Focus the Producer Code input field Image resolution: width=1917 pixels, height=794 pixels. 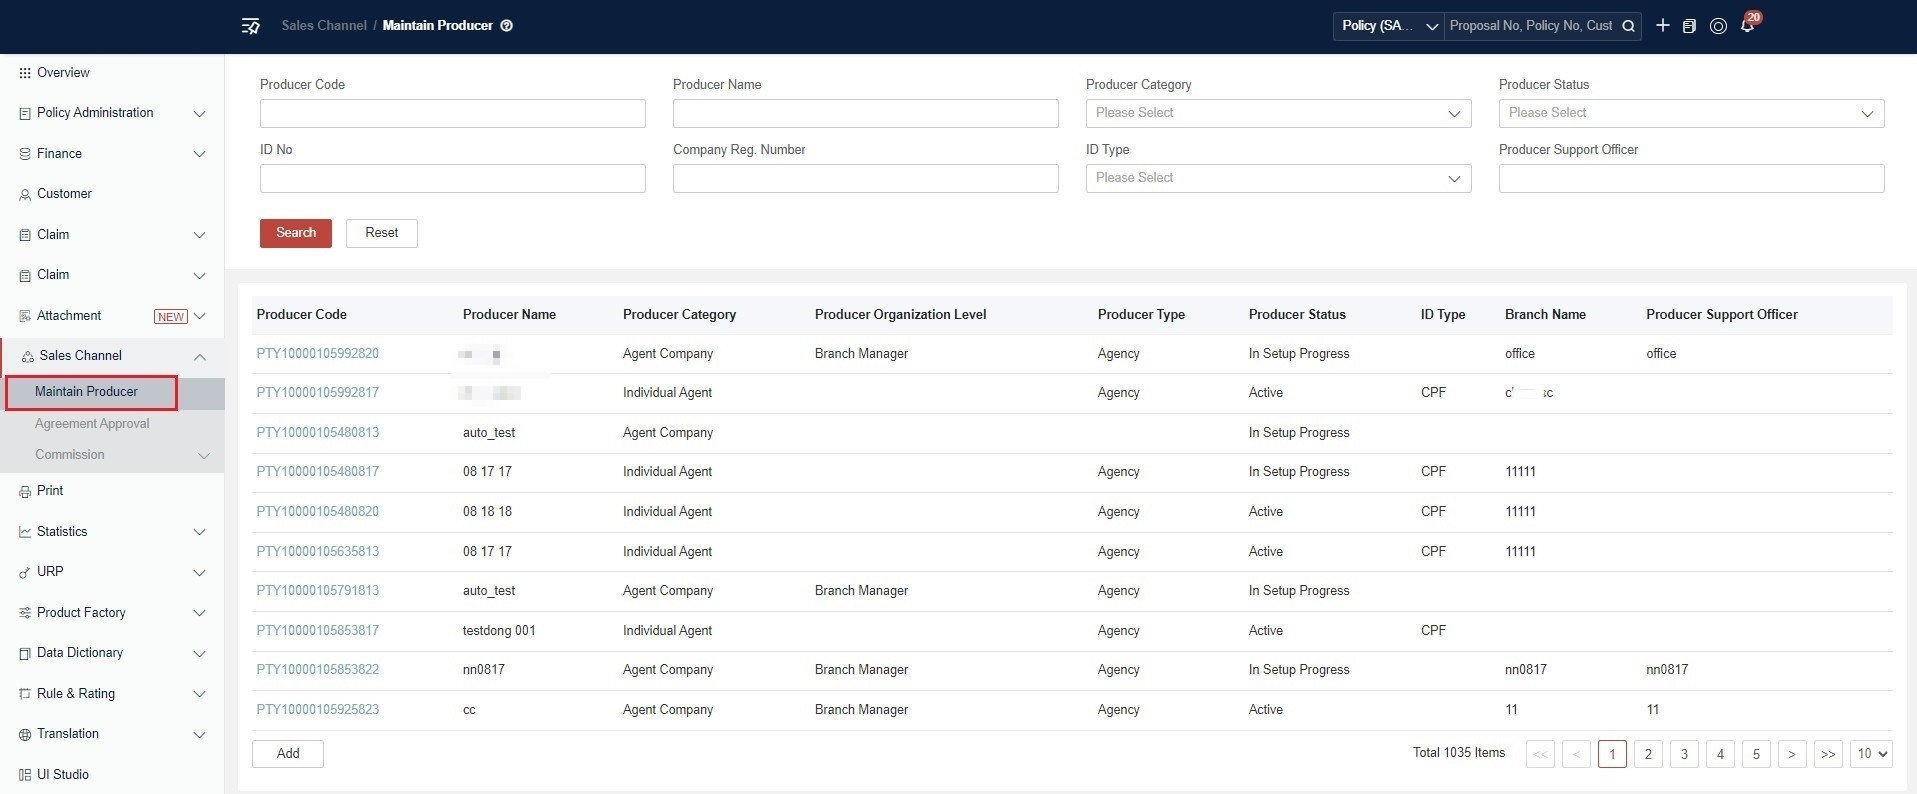click(453, 113)
